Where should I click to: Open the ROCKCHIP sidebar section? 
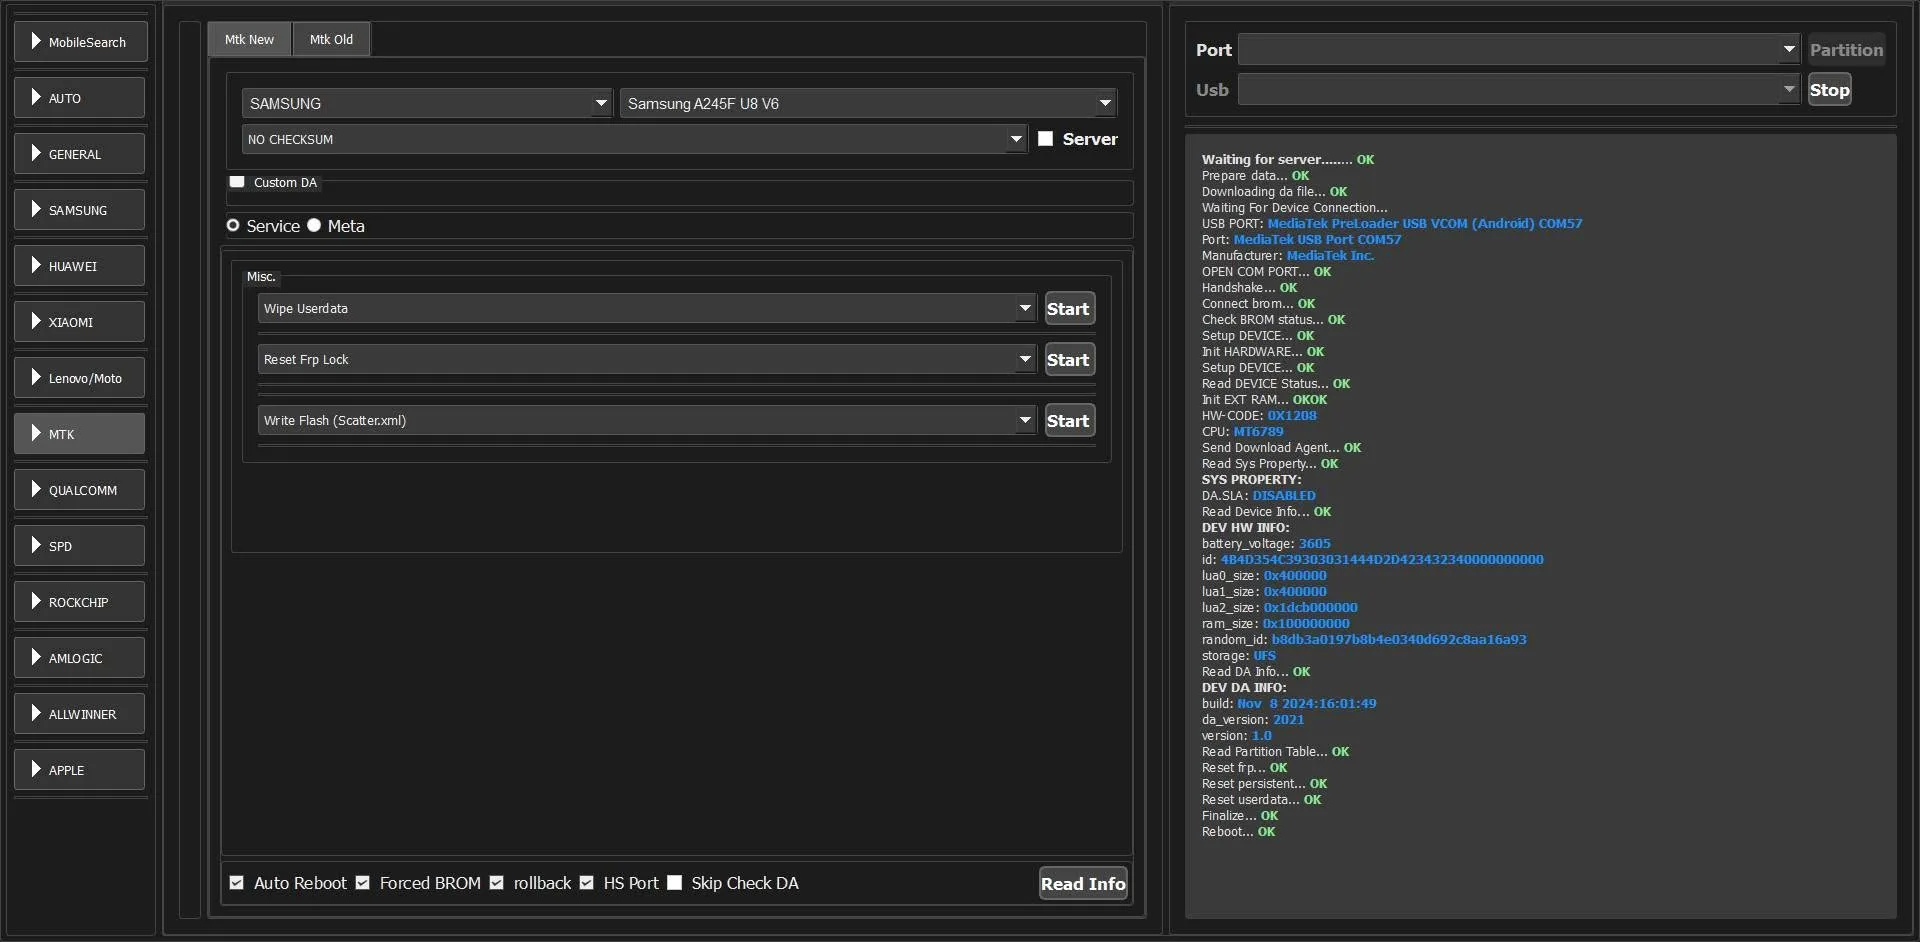[80, 602]
